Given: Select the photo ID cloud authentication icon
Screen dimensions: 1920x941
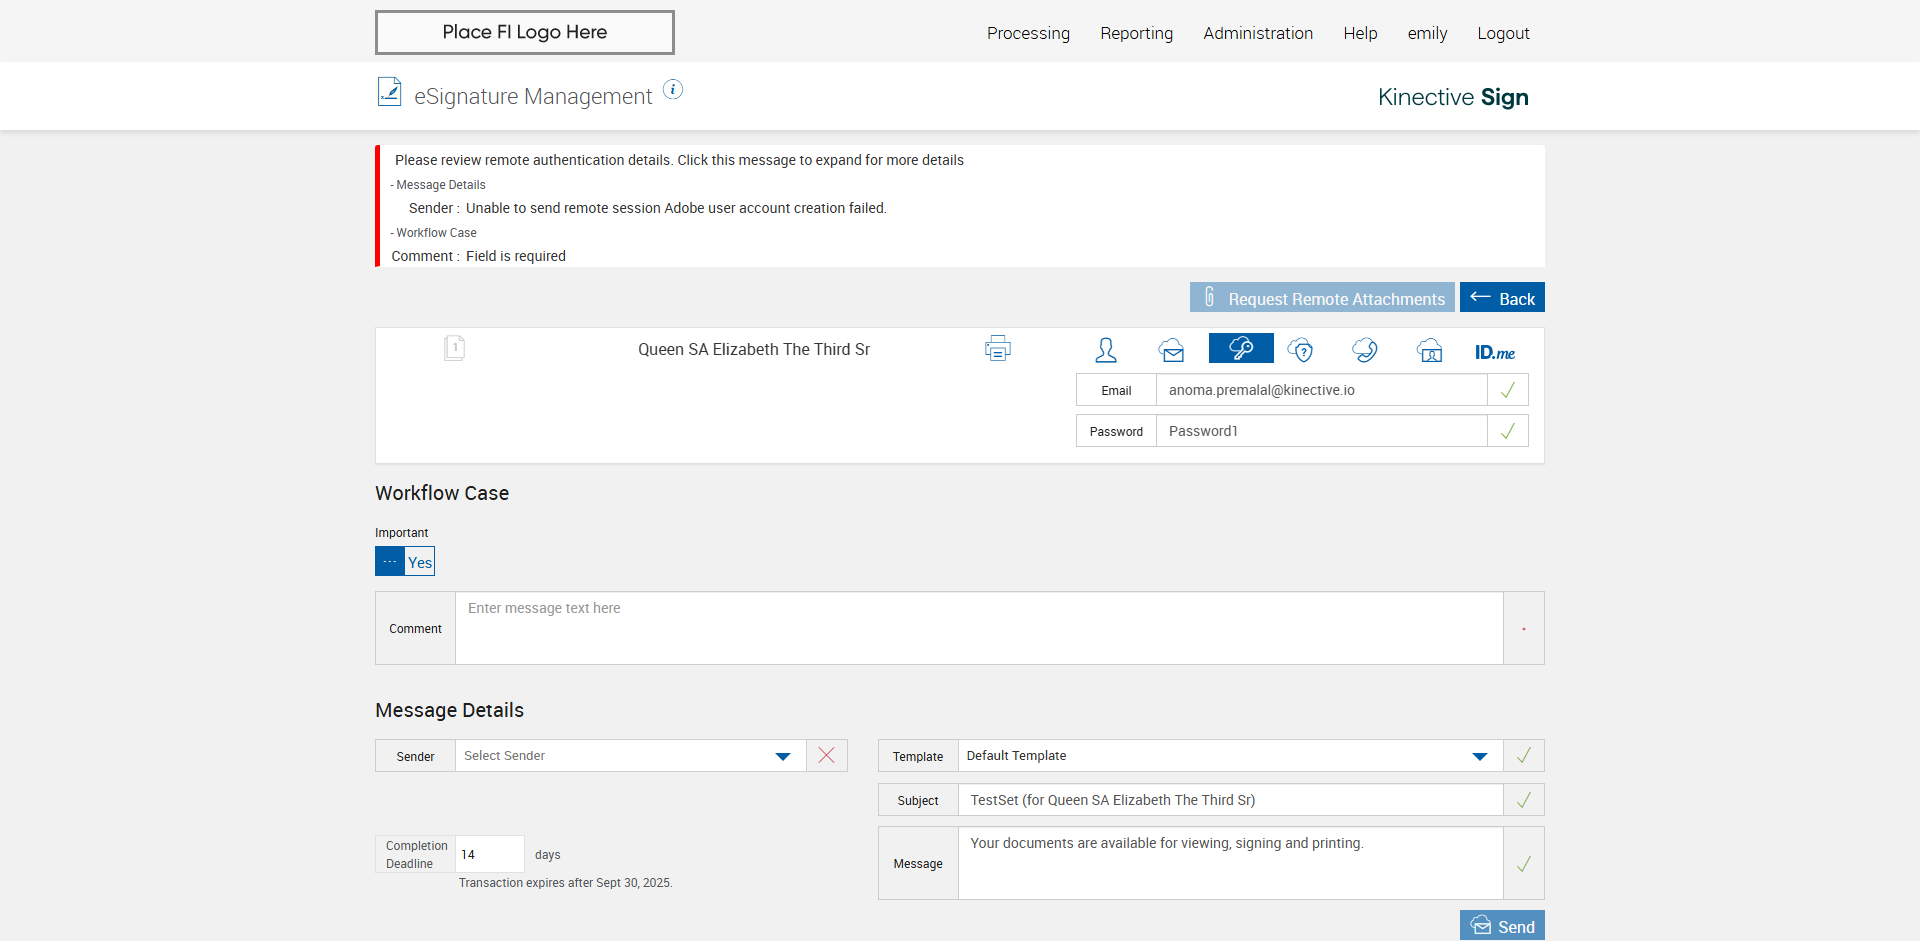Looking at the screenshot, I should click(1429, 350).
